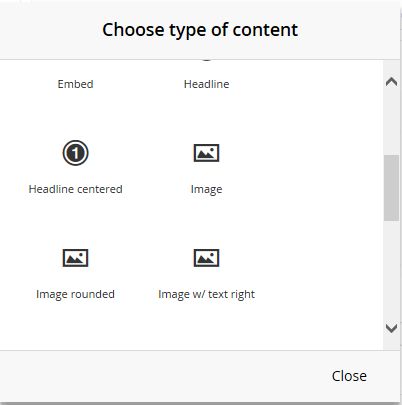Choose the Image picture icon
The width and height of the screenshot is (402, 405).
(x=206, y=153)
